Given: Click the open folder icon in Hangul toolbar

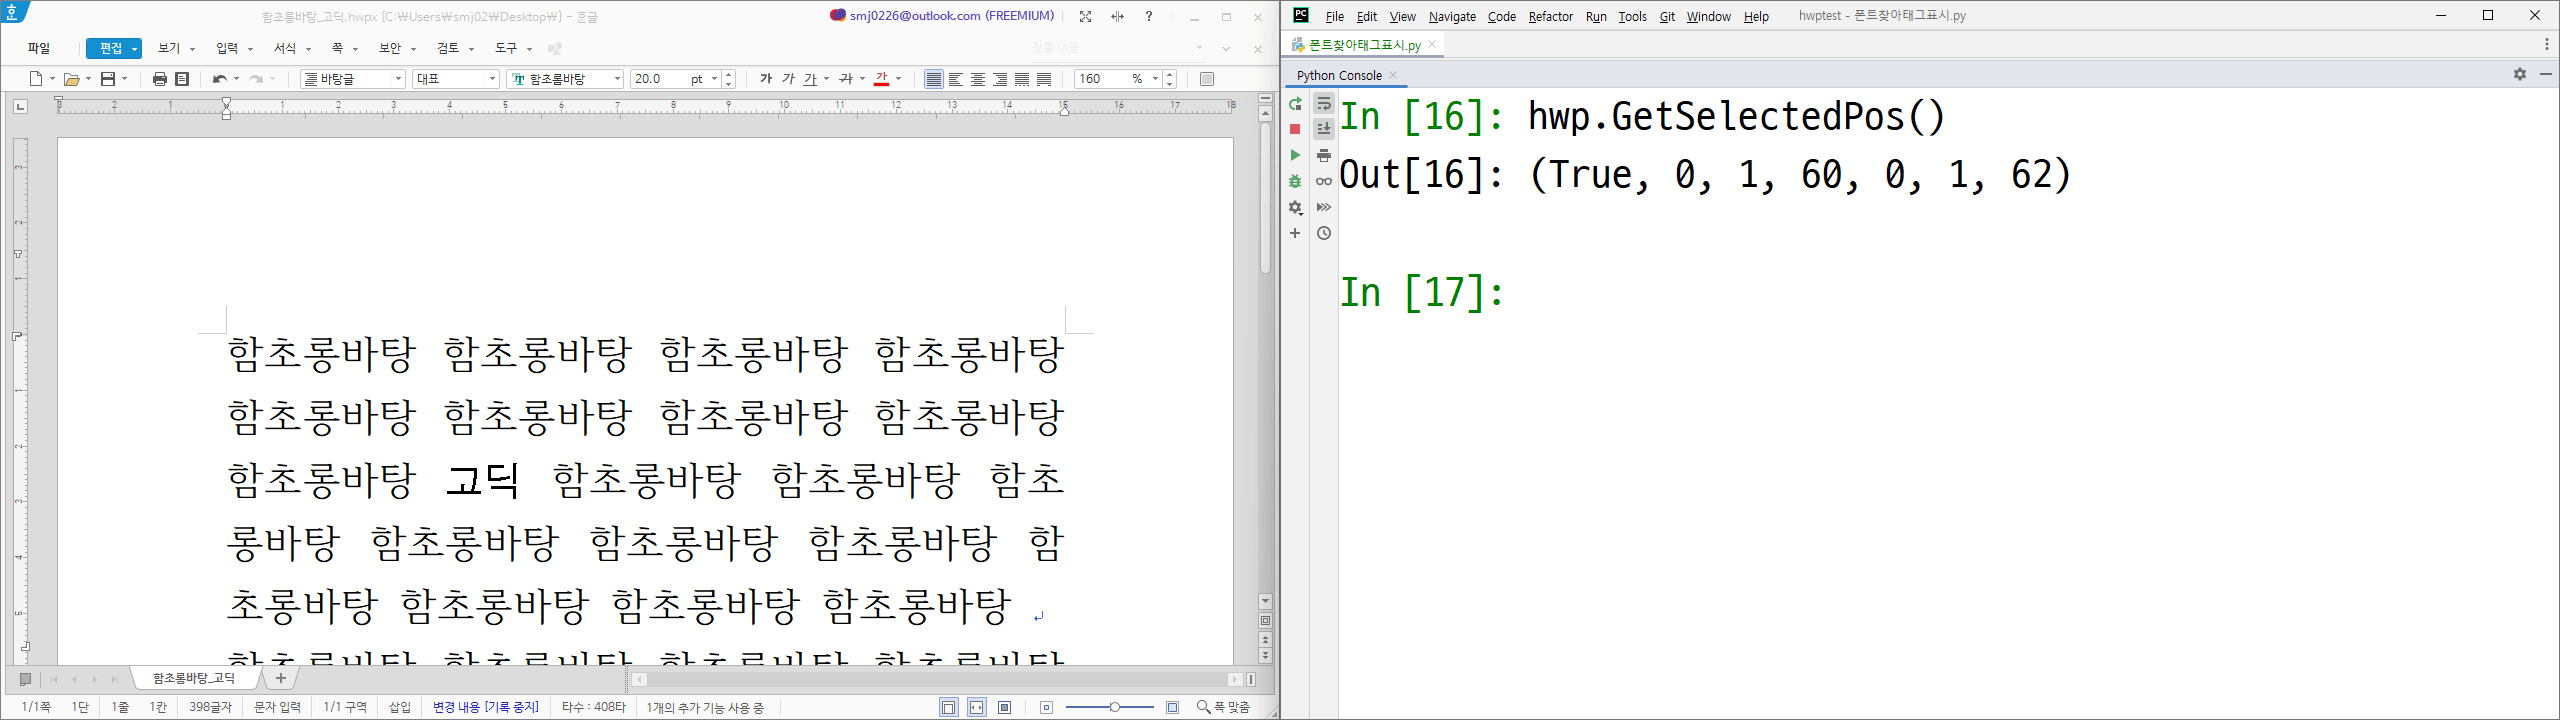Looking at the screenshot, I should 71,79.
